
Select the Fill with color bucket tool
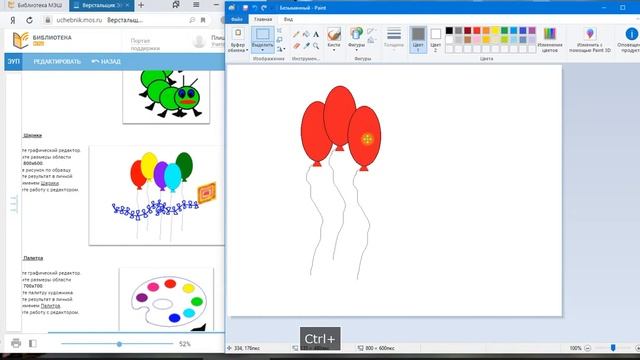[x=306, y=34]
